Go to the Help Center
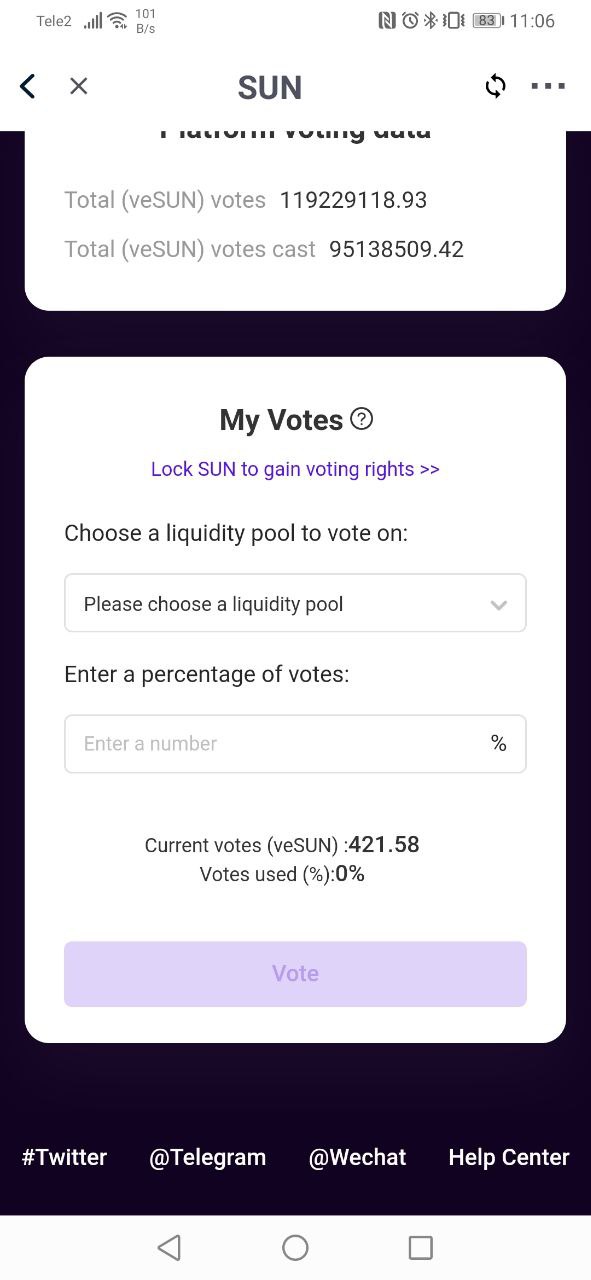The height and width of the screenshot is (1280, 591). 509,1157
